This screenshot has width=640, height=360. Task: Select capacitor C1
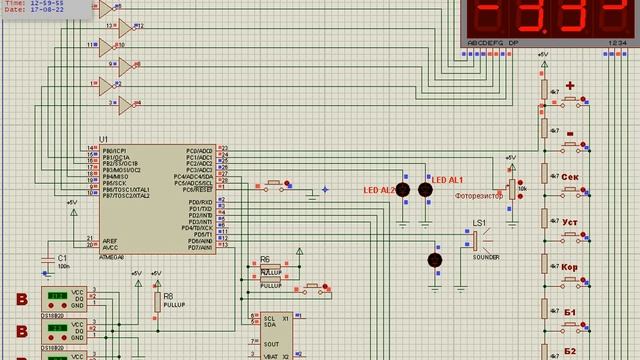click(48, 260)
